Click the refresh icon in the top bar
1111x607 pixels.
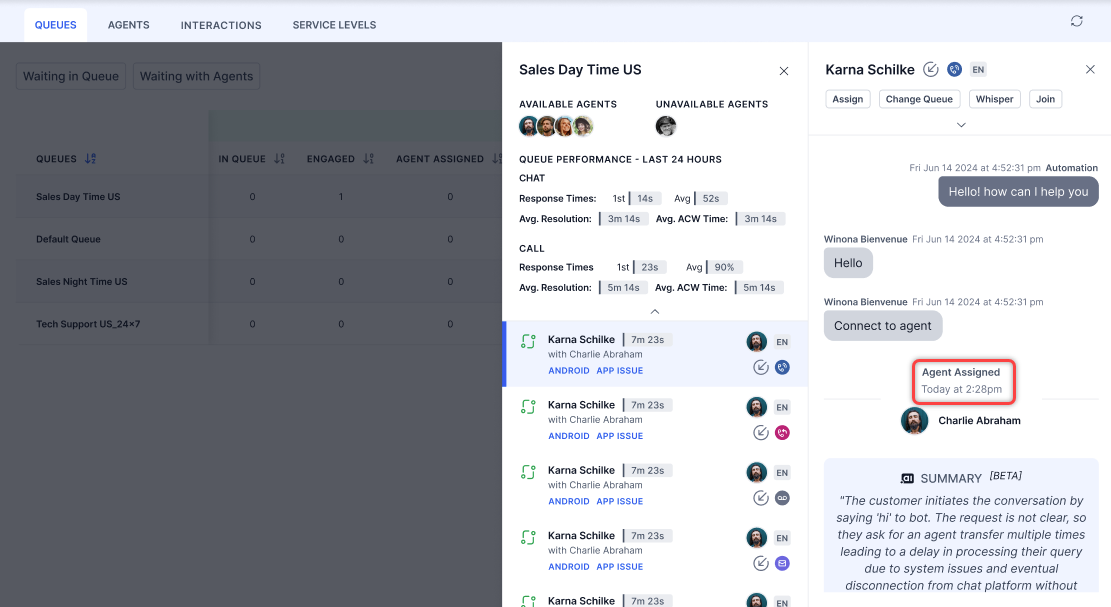coord(1076,21)
